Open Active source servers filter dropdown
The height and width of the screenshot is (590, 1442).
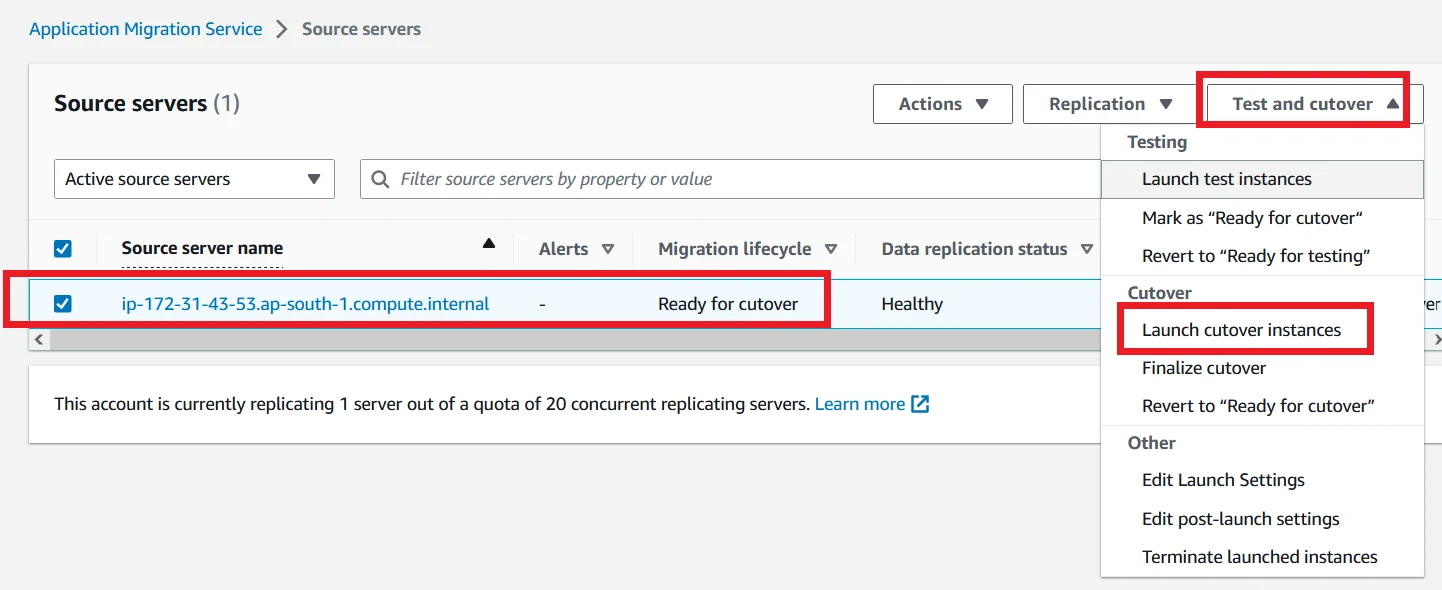click(194, 179)
